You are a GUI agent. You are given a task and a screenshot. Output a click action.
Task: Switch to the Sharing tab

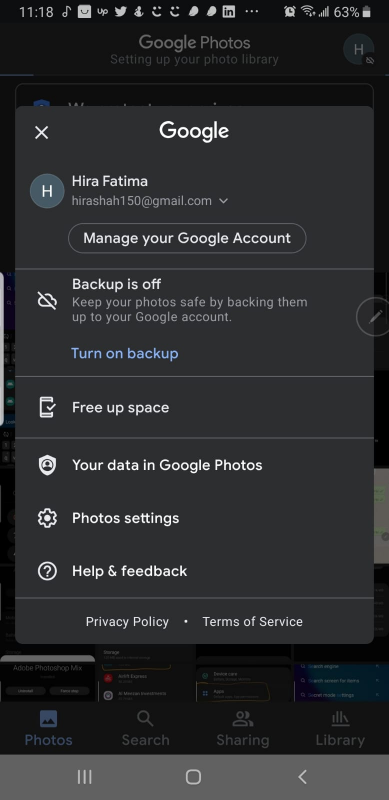[242, 729]
